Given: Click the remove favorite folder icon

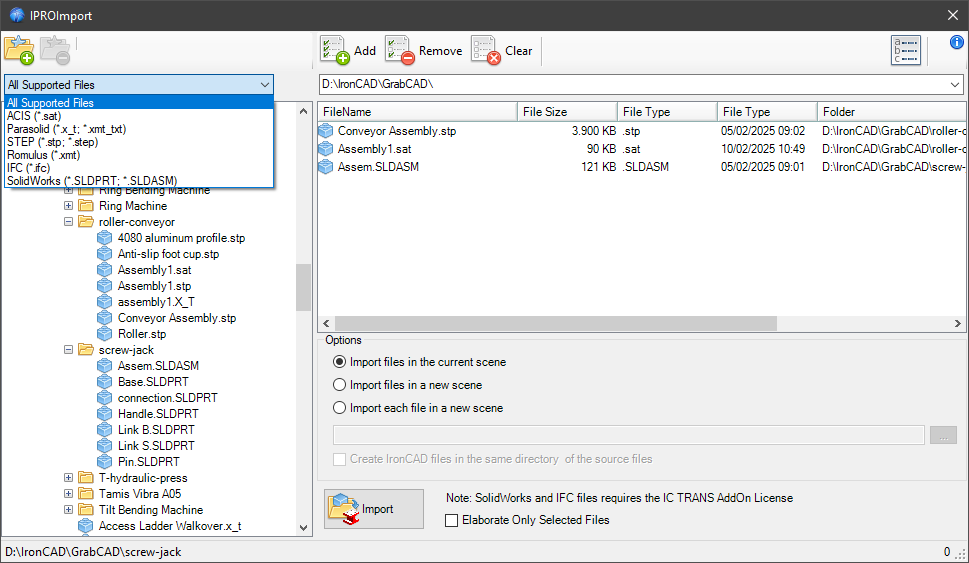Looking at the screenshot, I should pos(56,50).
